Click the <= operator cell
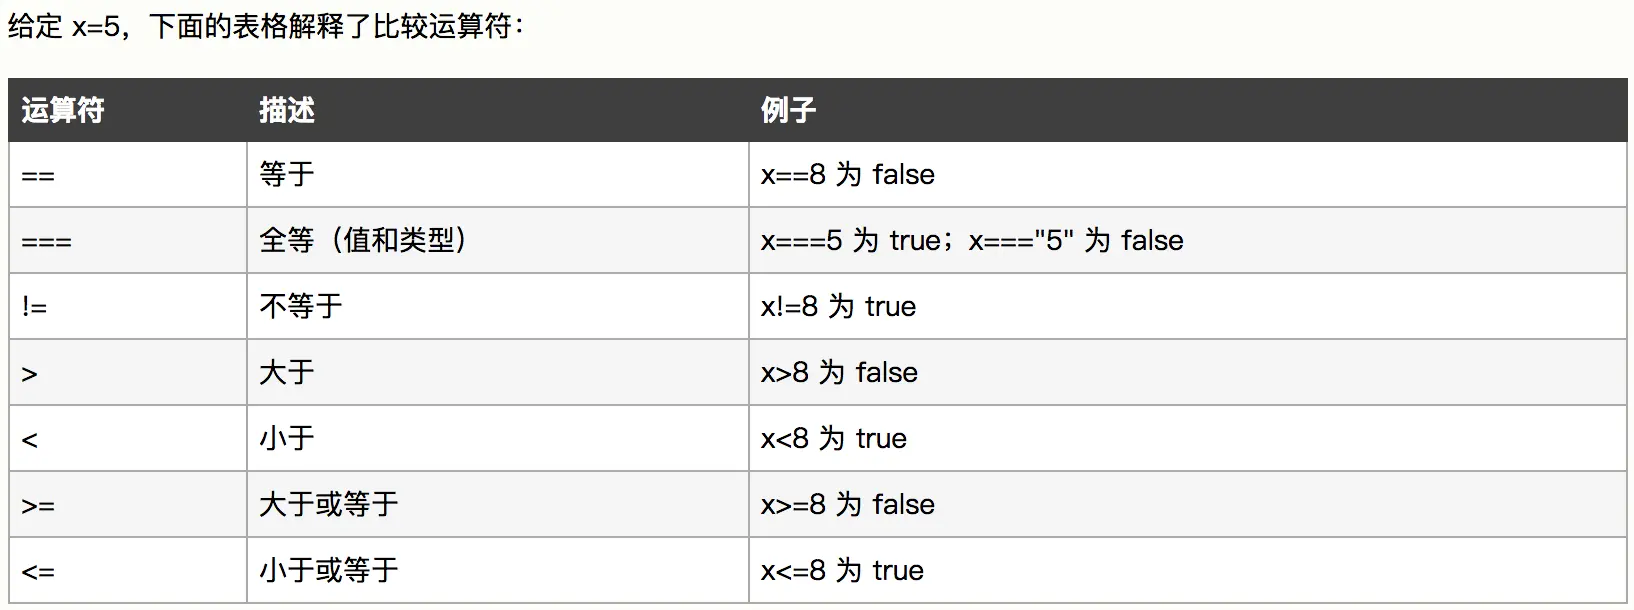The height and width of the screenshot is (610, 1634). [x=38, y=572]
